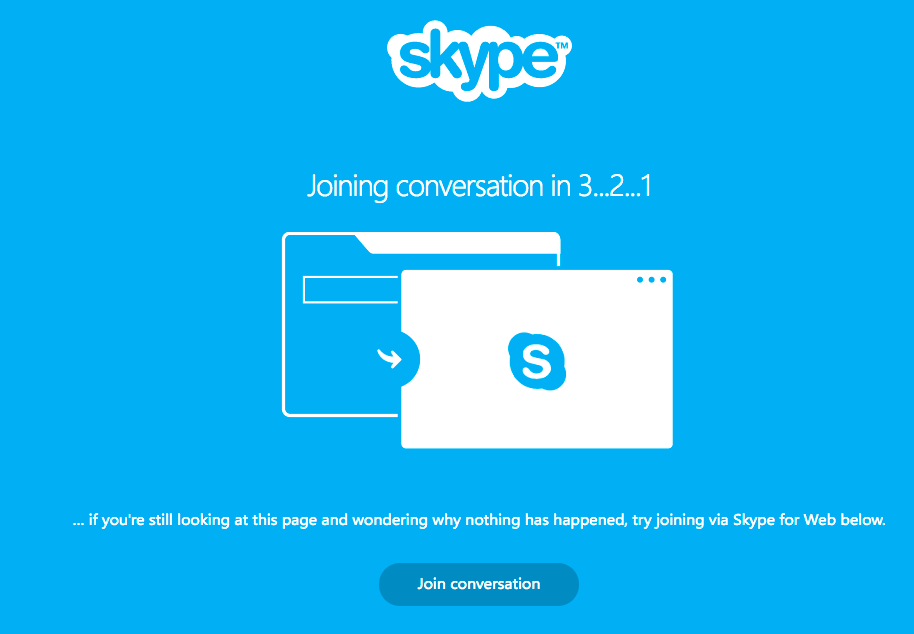914x634 pixels.
Task: Click the Skype cloud logo at top
Action: (479, 59)
